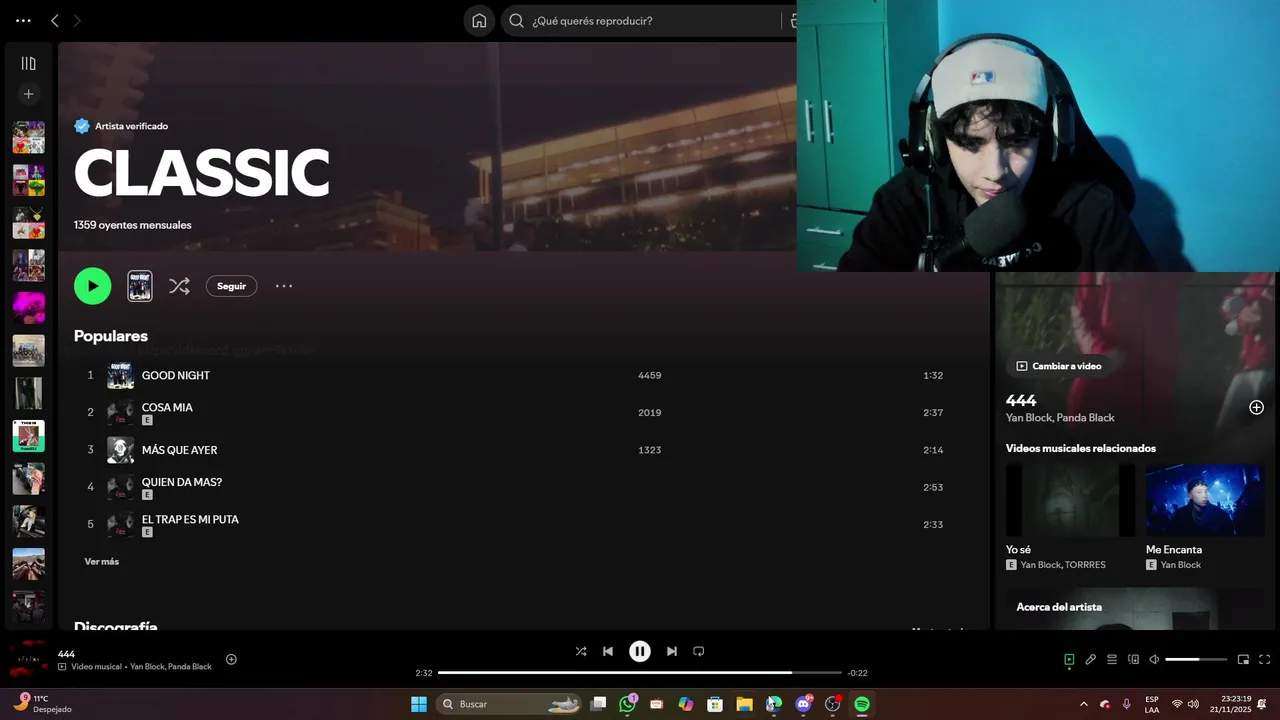Click the now playing 444 cover art
The image size is (1280, 720).
(x=28, y=659)
